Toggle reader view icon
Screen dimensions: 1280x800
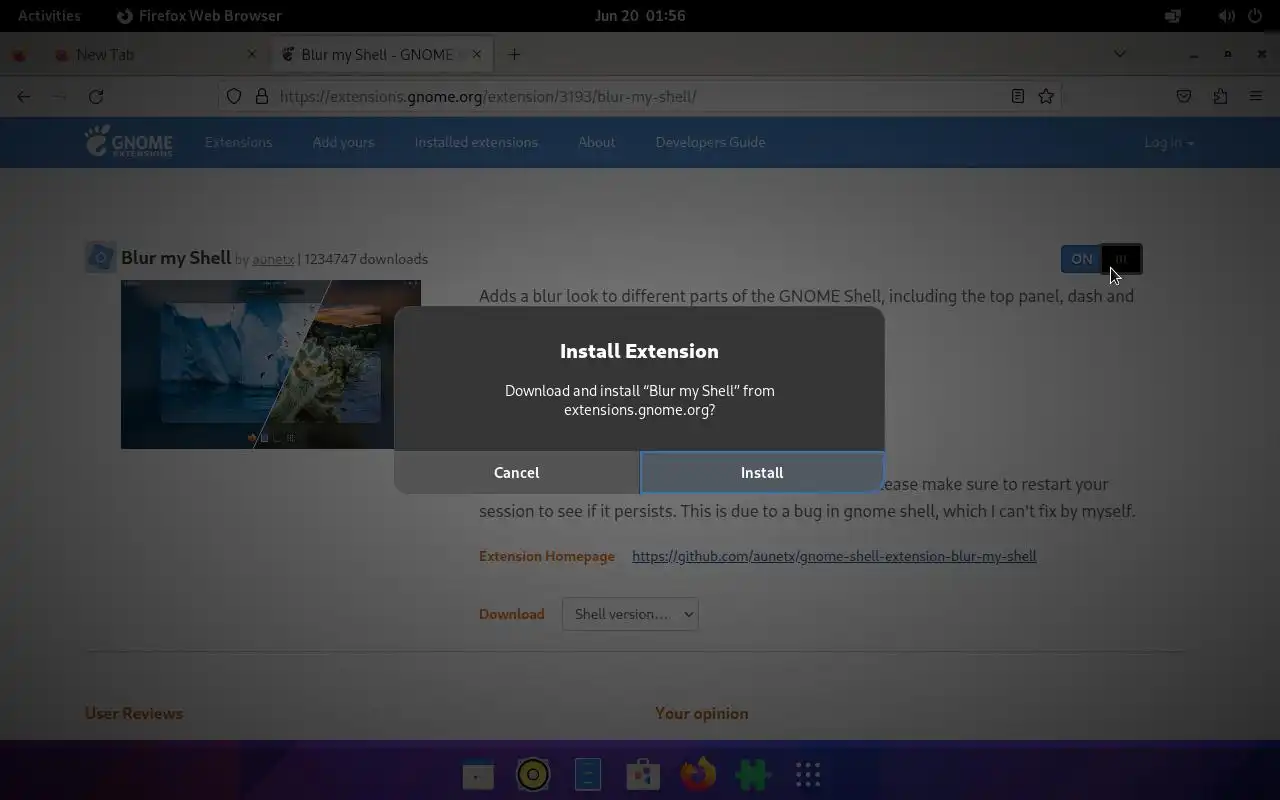click(x=1017, y=96)
